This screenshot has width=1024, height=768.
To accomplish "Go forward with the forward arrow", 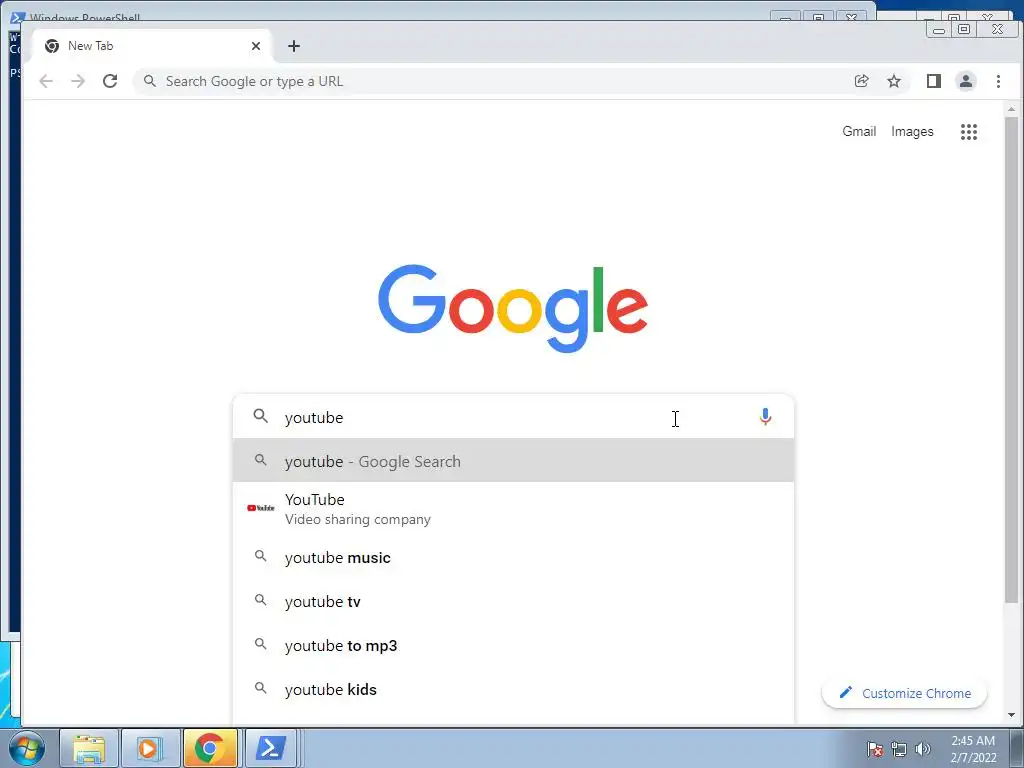I will (78, 81).
